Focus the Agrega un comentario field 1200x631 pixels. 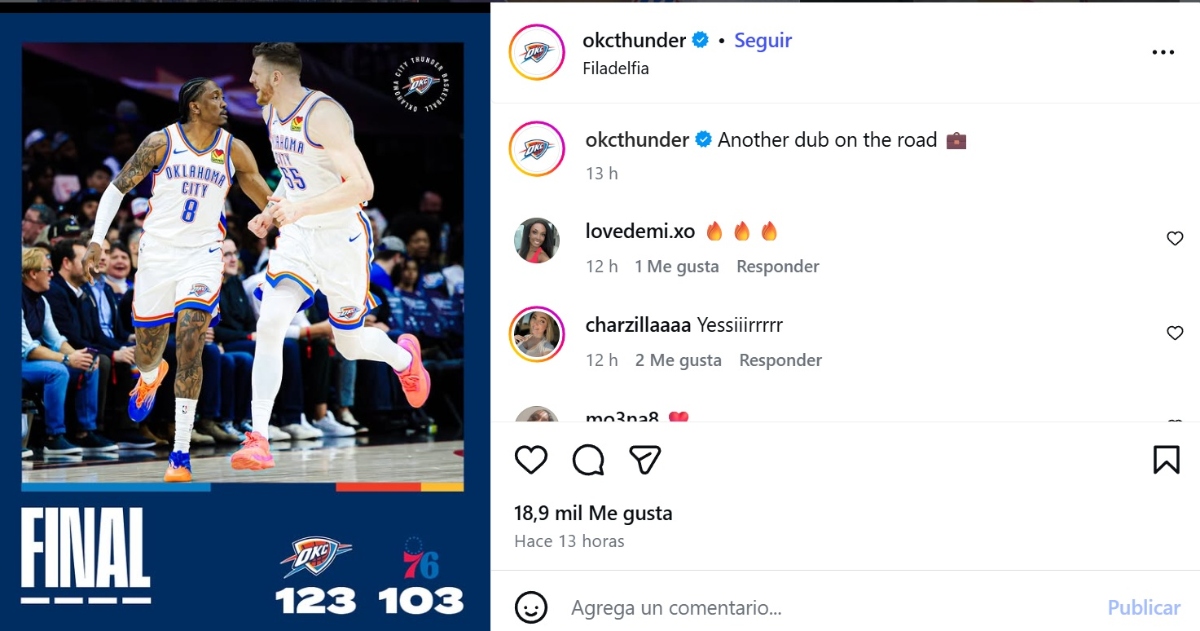click(x=830, y=607)
